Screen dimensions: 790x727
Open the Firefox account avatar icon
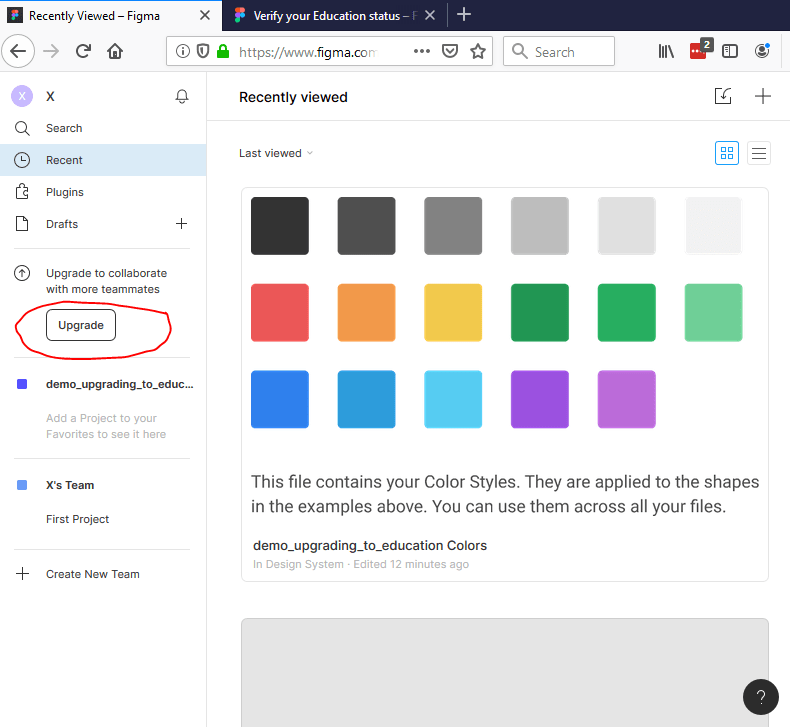762,50
